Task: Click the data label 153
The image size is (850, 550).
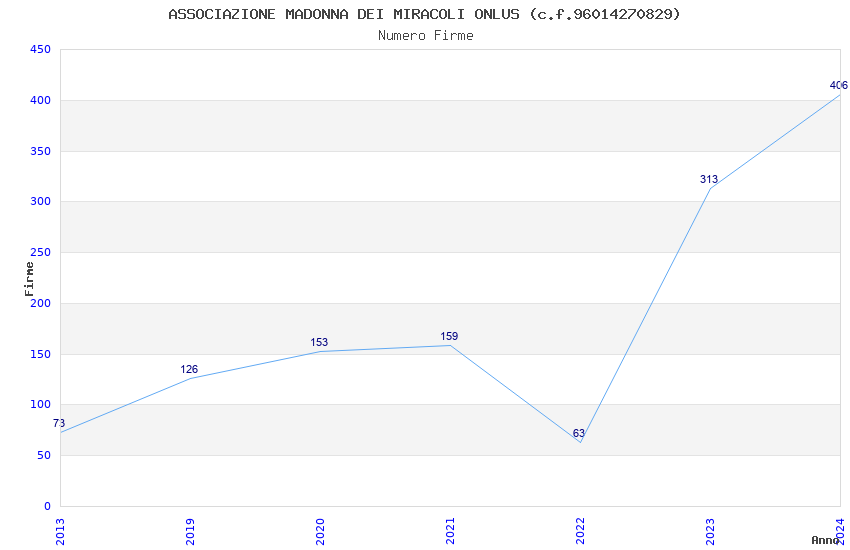Action: (x=319, y=342)
